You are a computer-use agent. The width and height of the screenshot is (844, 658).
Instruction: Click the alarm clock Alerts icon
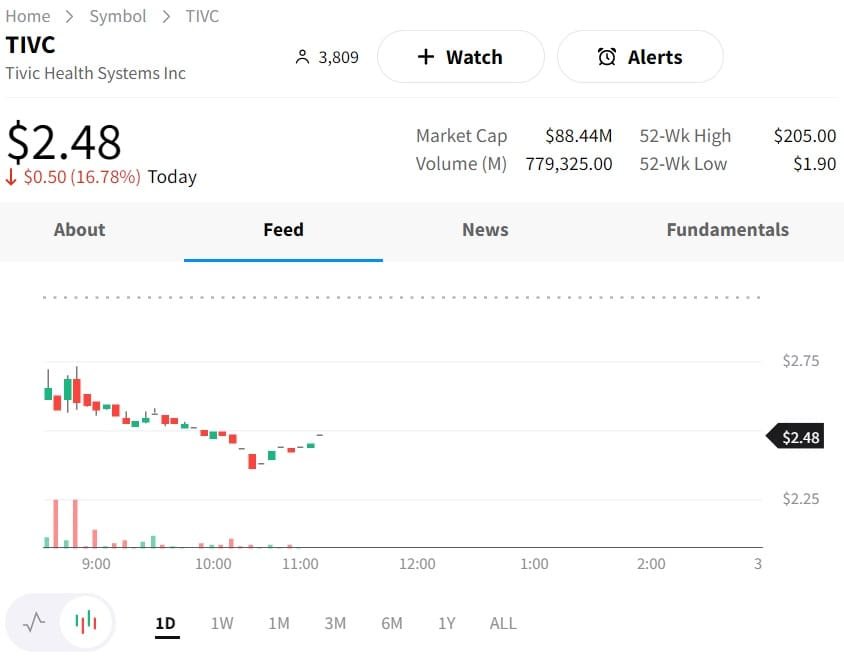[x=607, y=57]
